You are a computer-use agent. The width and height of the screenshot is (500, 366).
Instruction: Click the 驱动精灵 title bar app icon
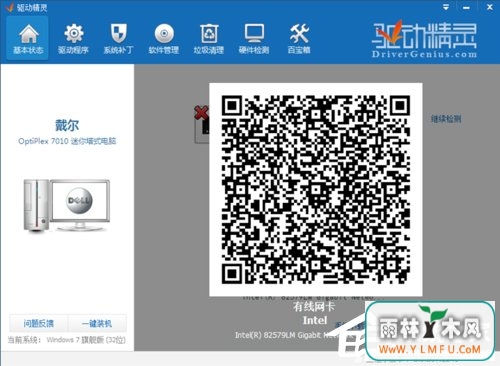click(x=9, y=7)
